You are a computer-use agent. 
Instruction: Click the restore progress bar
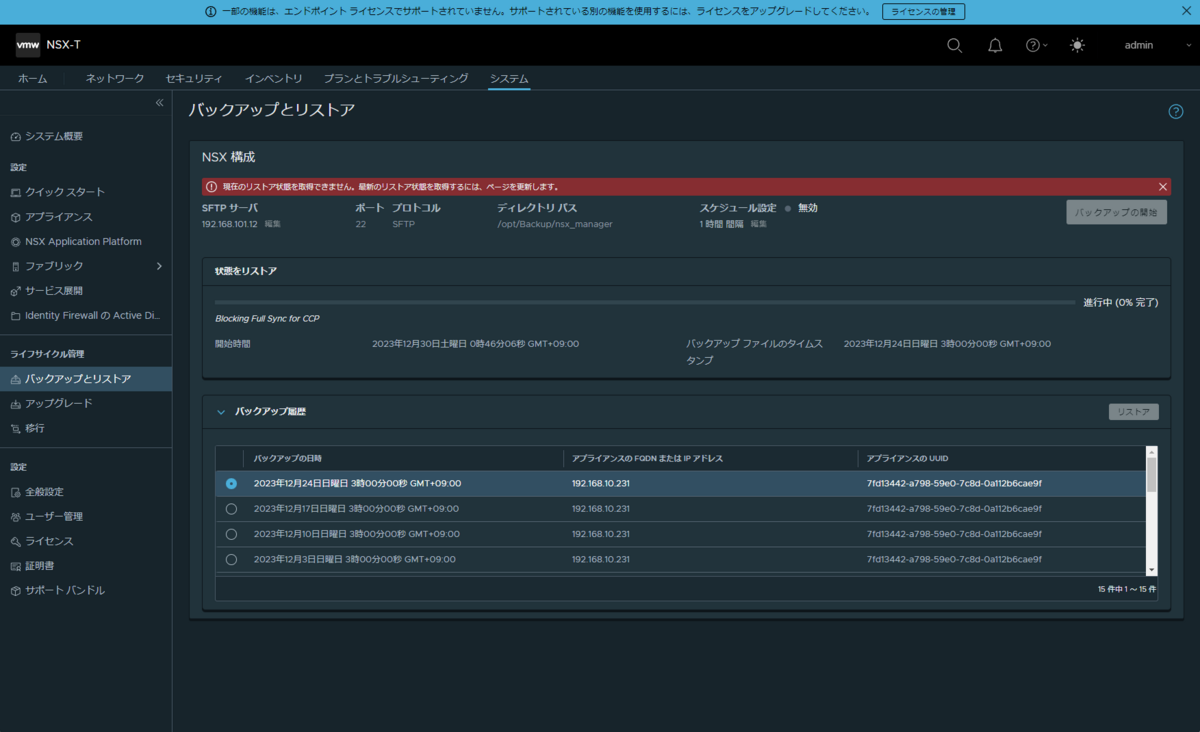[645, 302]
